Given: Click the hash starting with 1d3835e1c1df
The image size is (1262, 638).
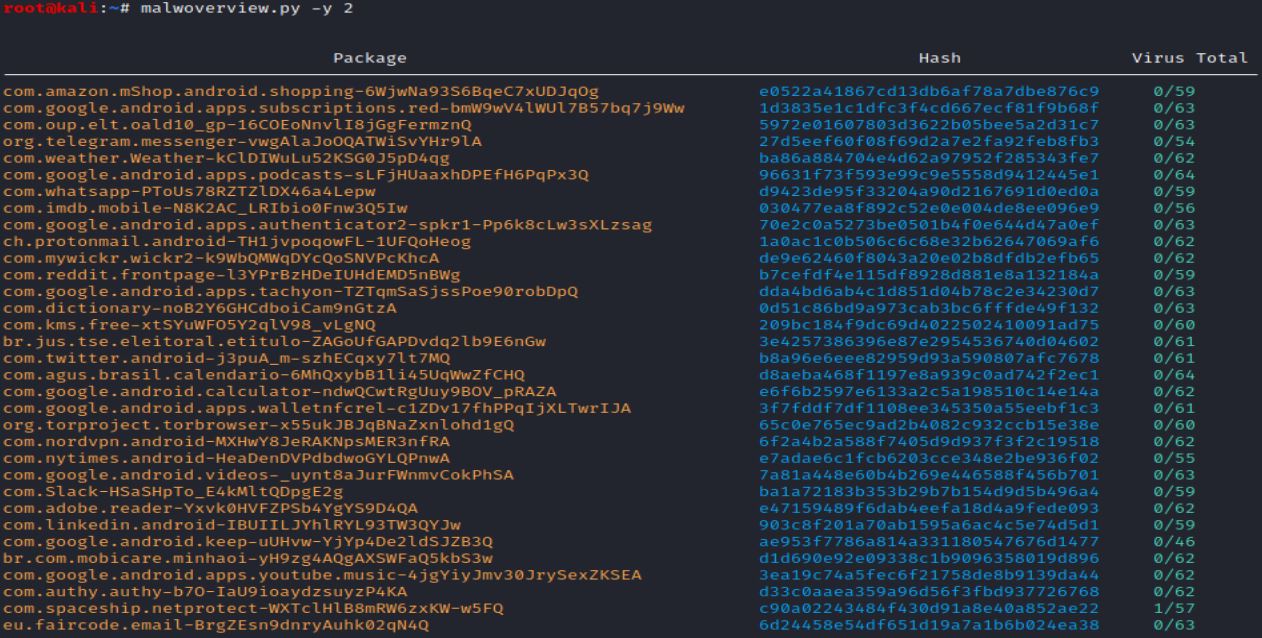Looking at the screenshot, I should (929, 108).
